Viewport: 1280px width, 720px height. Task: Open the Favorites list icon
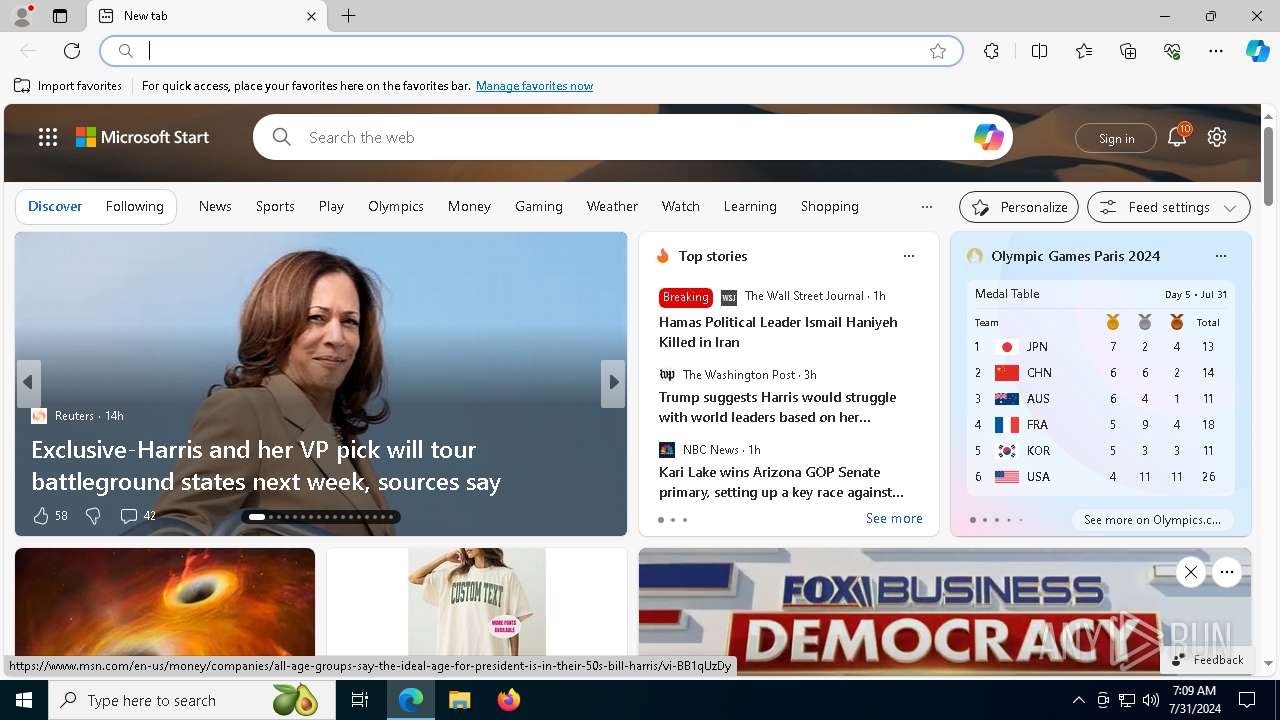tap(1084, 51)
